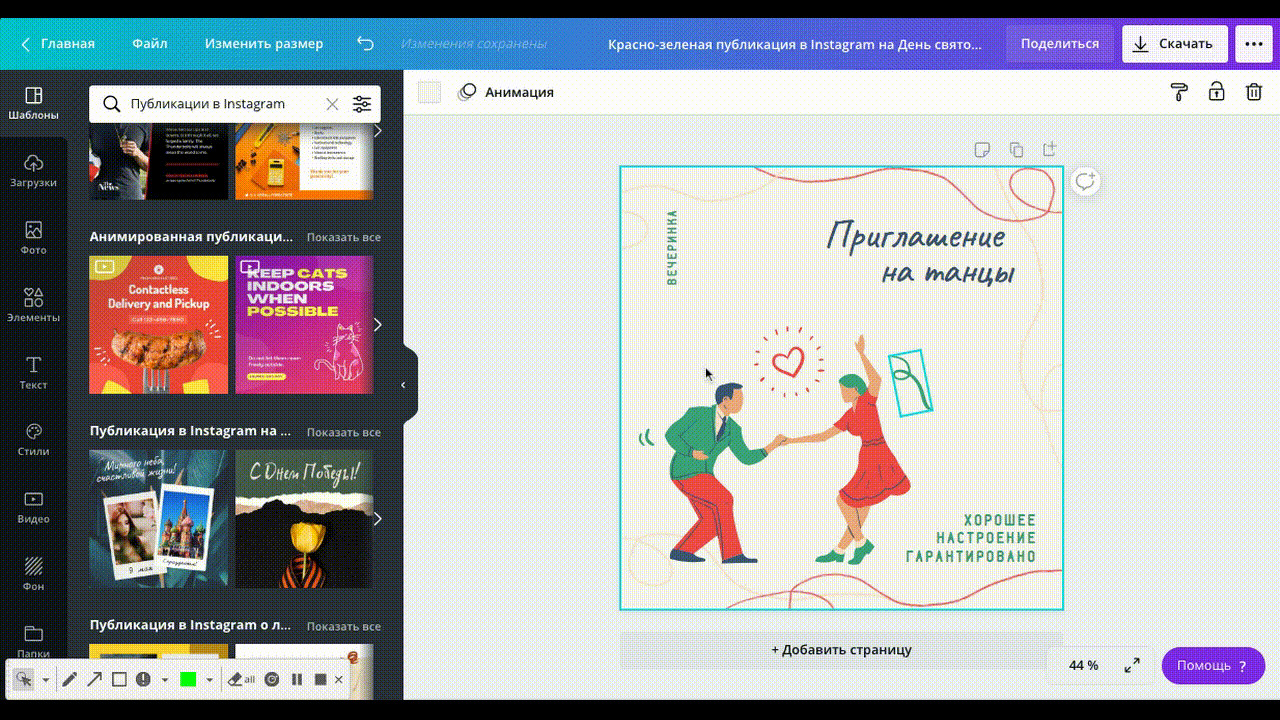This screenshot has height=720, width=1280.
Task: Open the Файл menu
Action: [x=149, y=43]
